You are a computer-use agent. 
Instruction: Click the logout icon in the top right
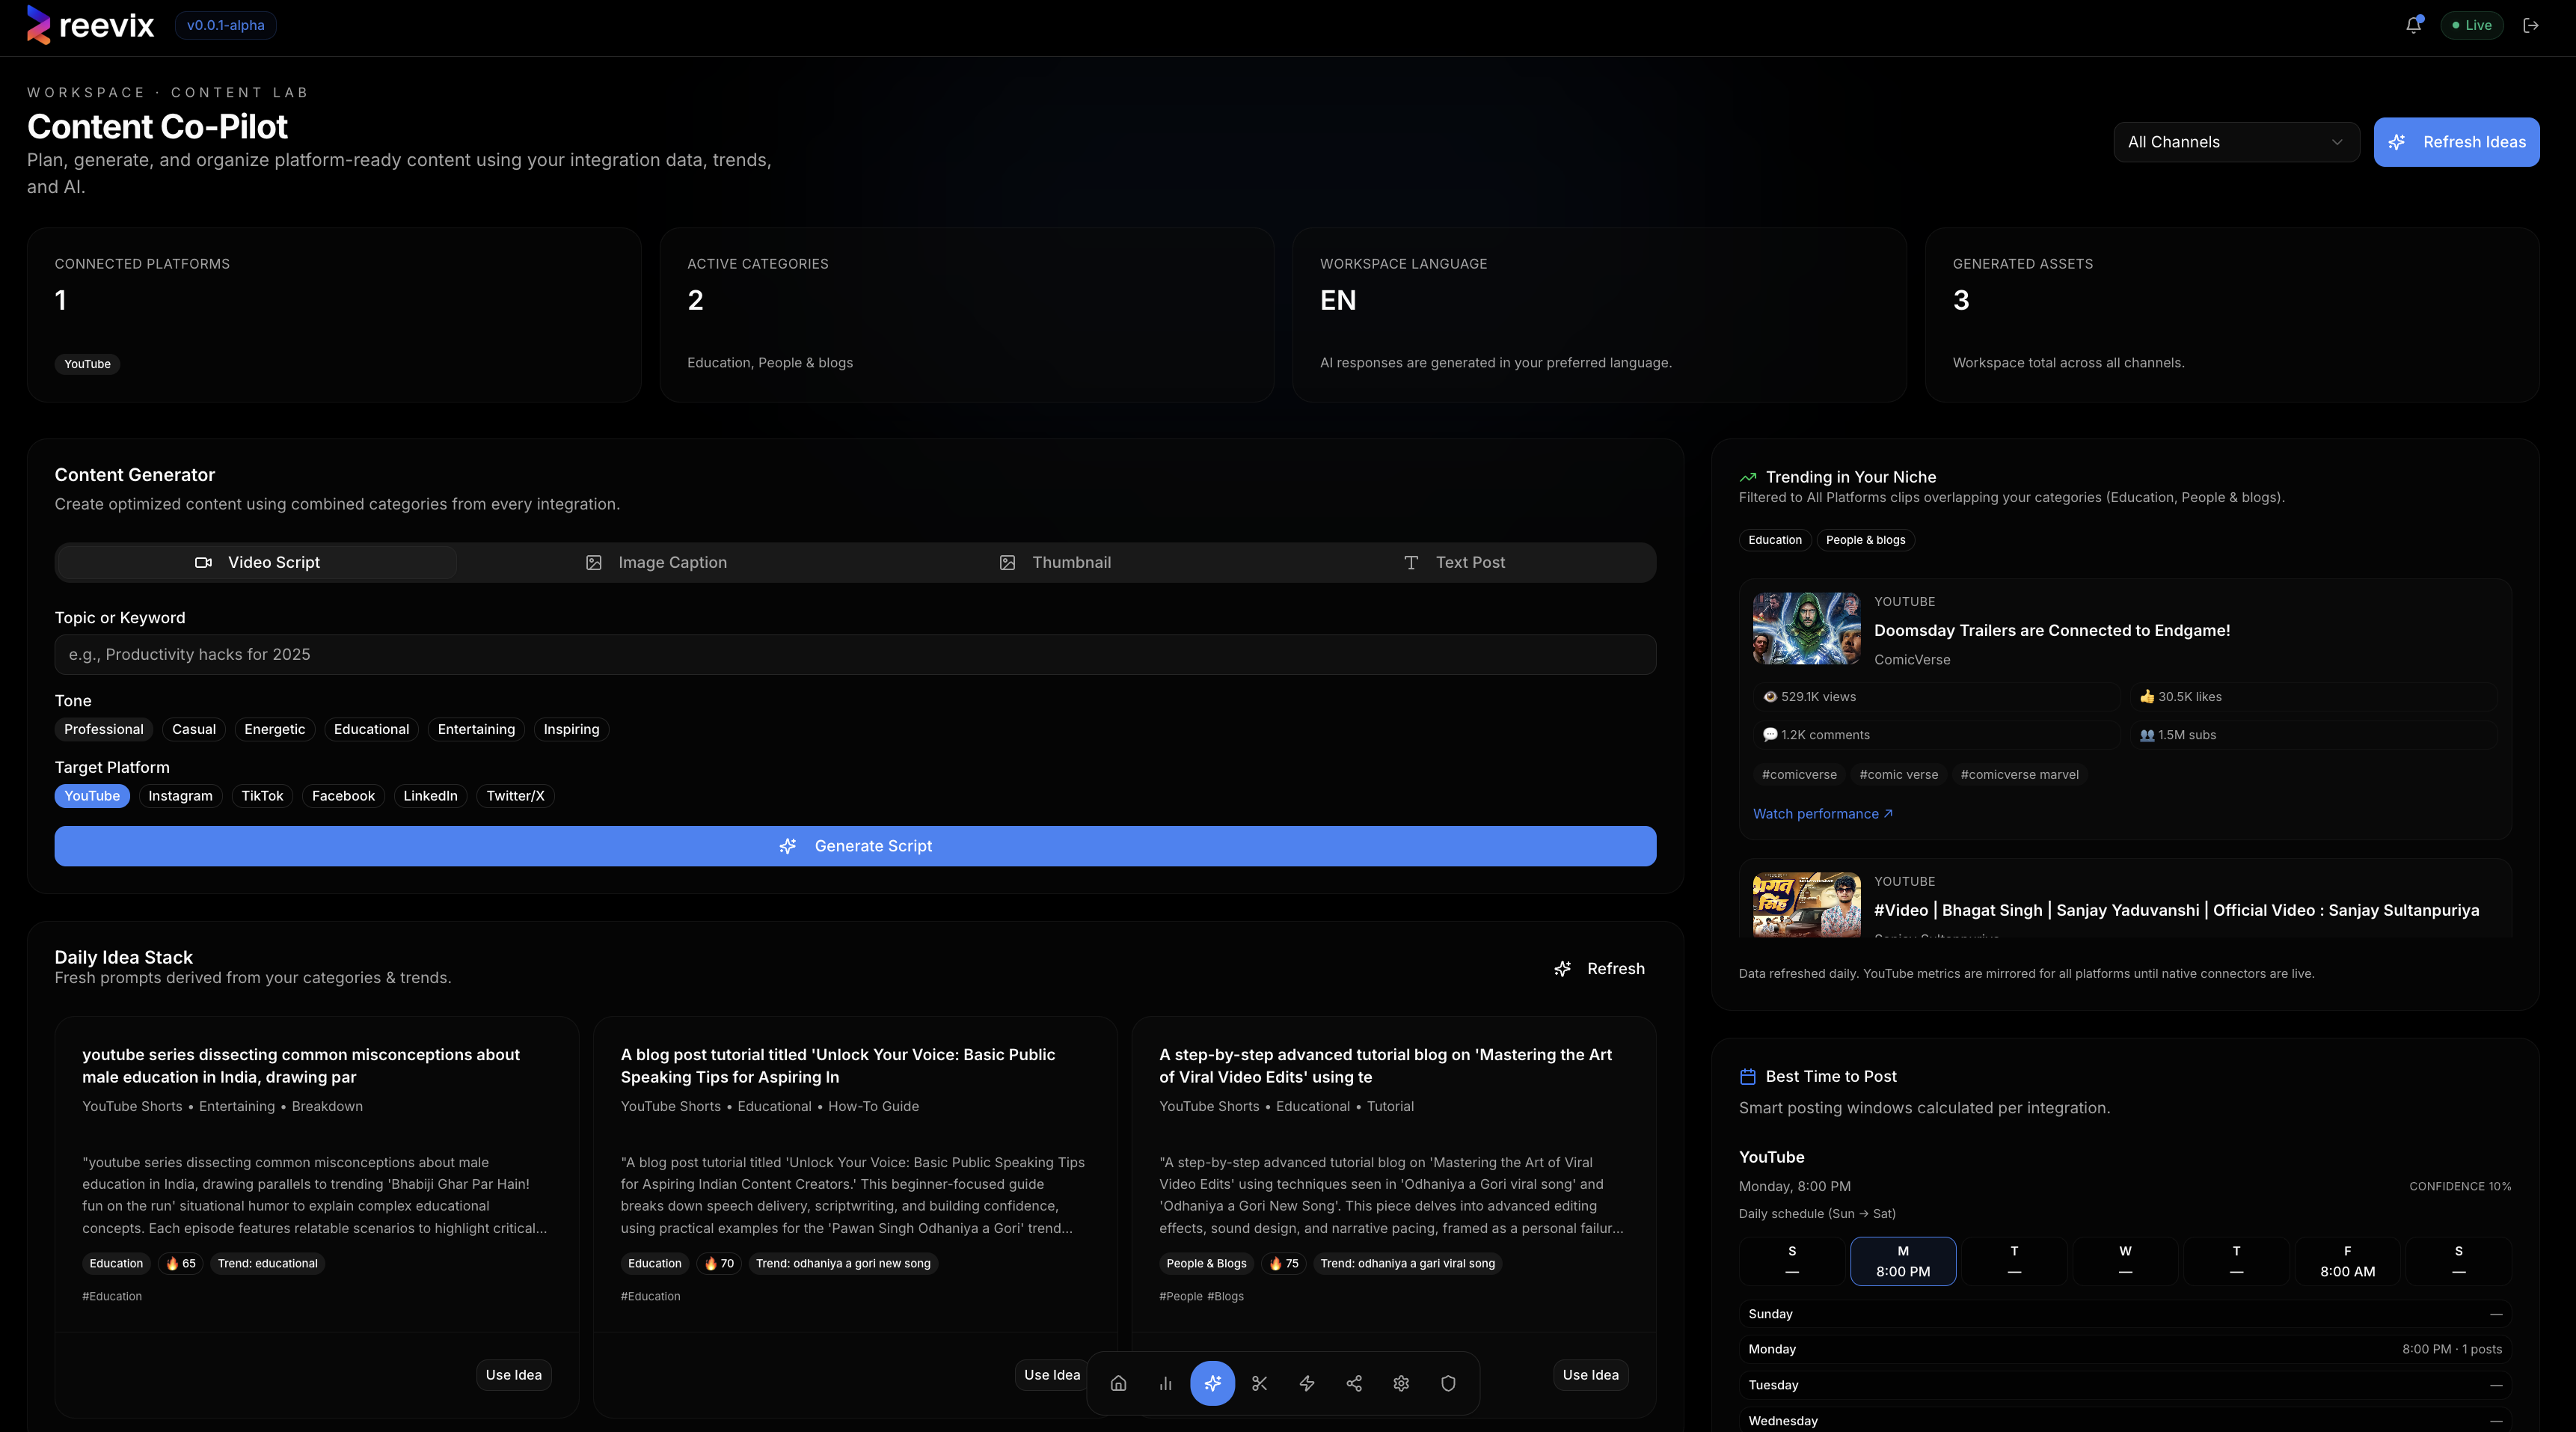point(2532,25)
